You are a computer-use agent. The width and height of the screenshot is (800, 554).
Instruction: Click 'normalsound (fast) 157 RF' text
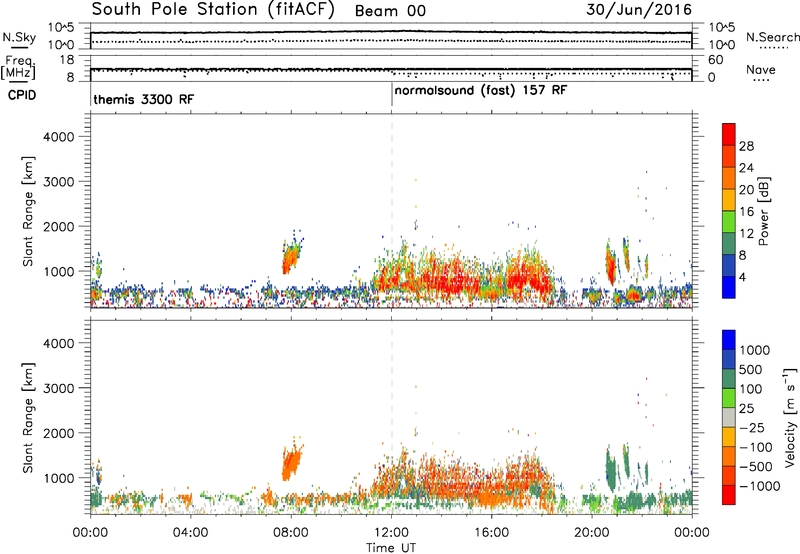[x=481, y=91]
